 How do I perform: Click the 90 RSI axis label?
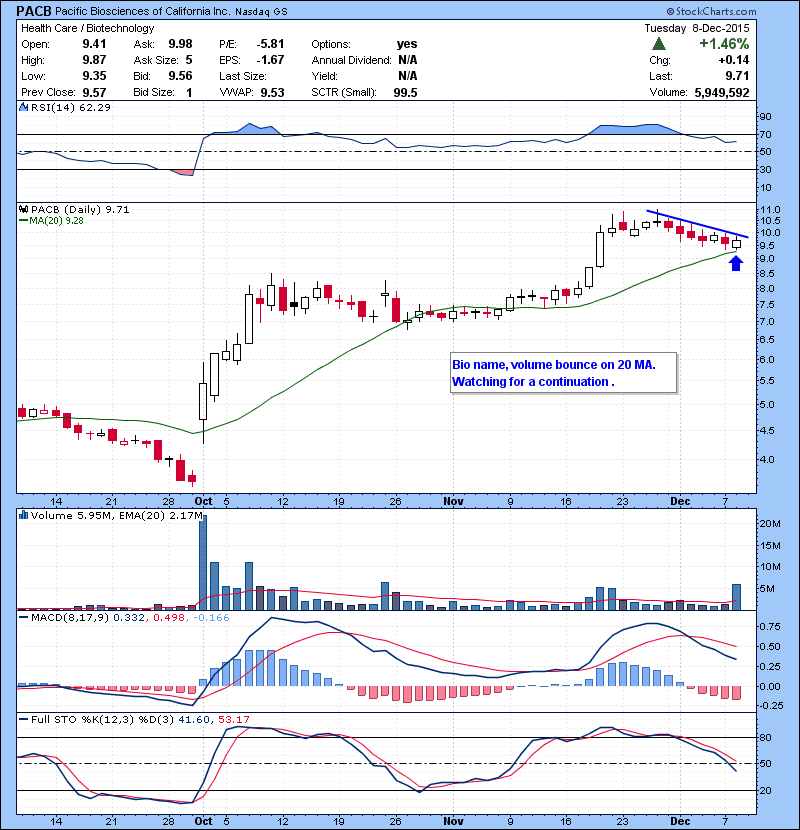(766, 116)
